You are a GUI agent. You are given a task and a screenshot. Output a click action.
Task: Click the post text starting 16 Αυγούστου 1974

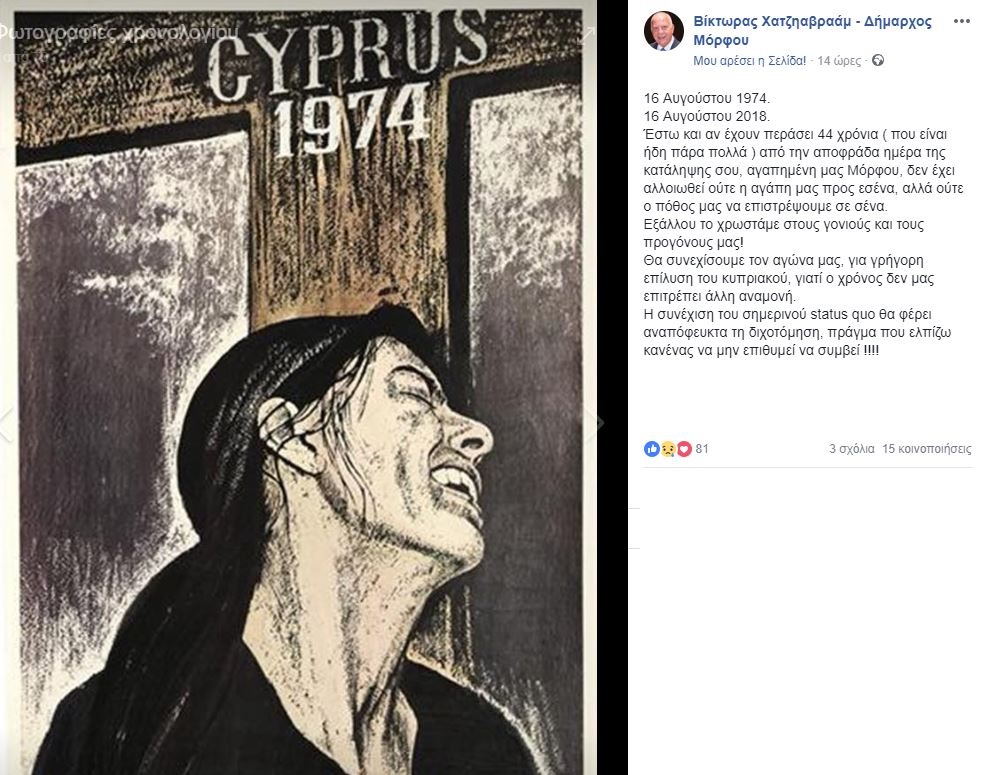coord(803,224)
